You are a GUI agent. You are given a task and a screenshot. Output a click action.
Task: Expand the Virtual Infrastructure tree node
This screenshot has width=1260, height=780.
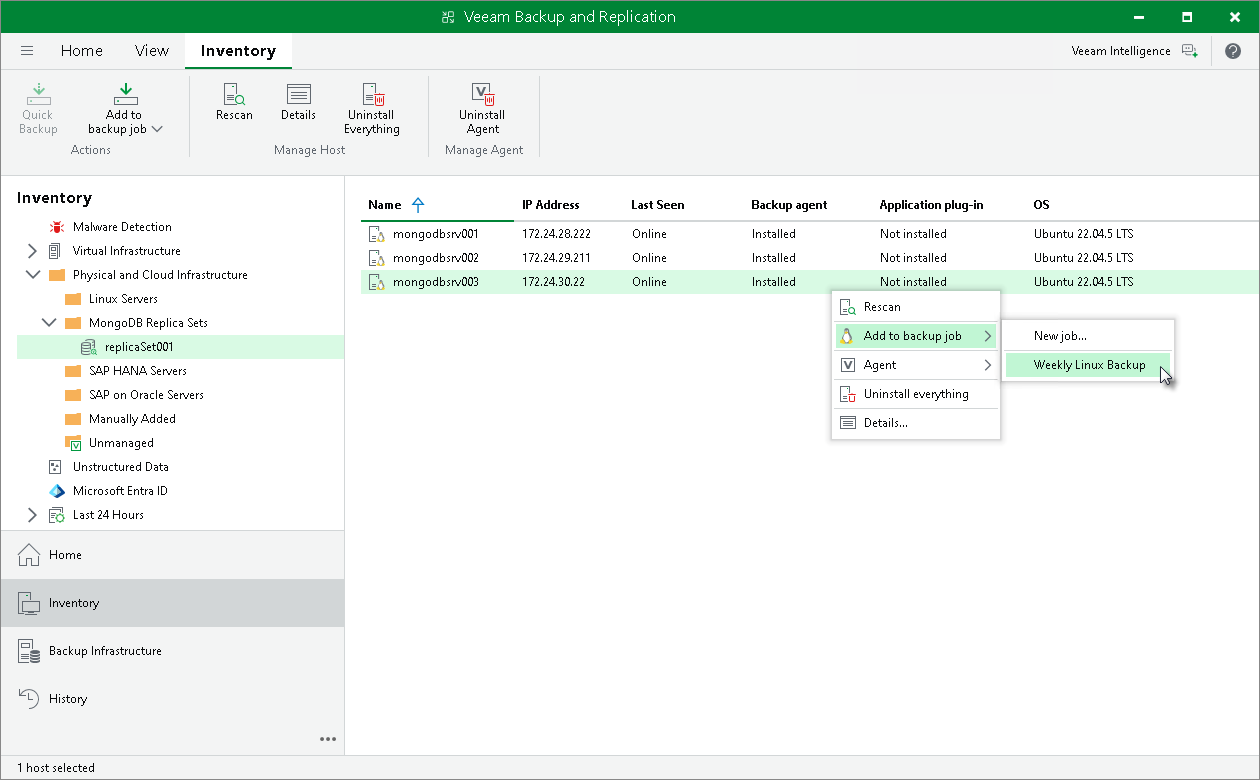[x=32, y=251]
